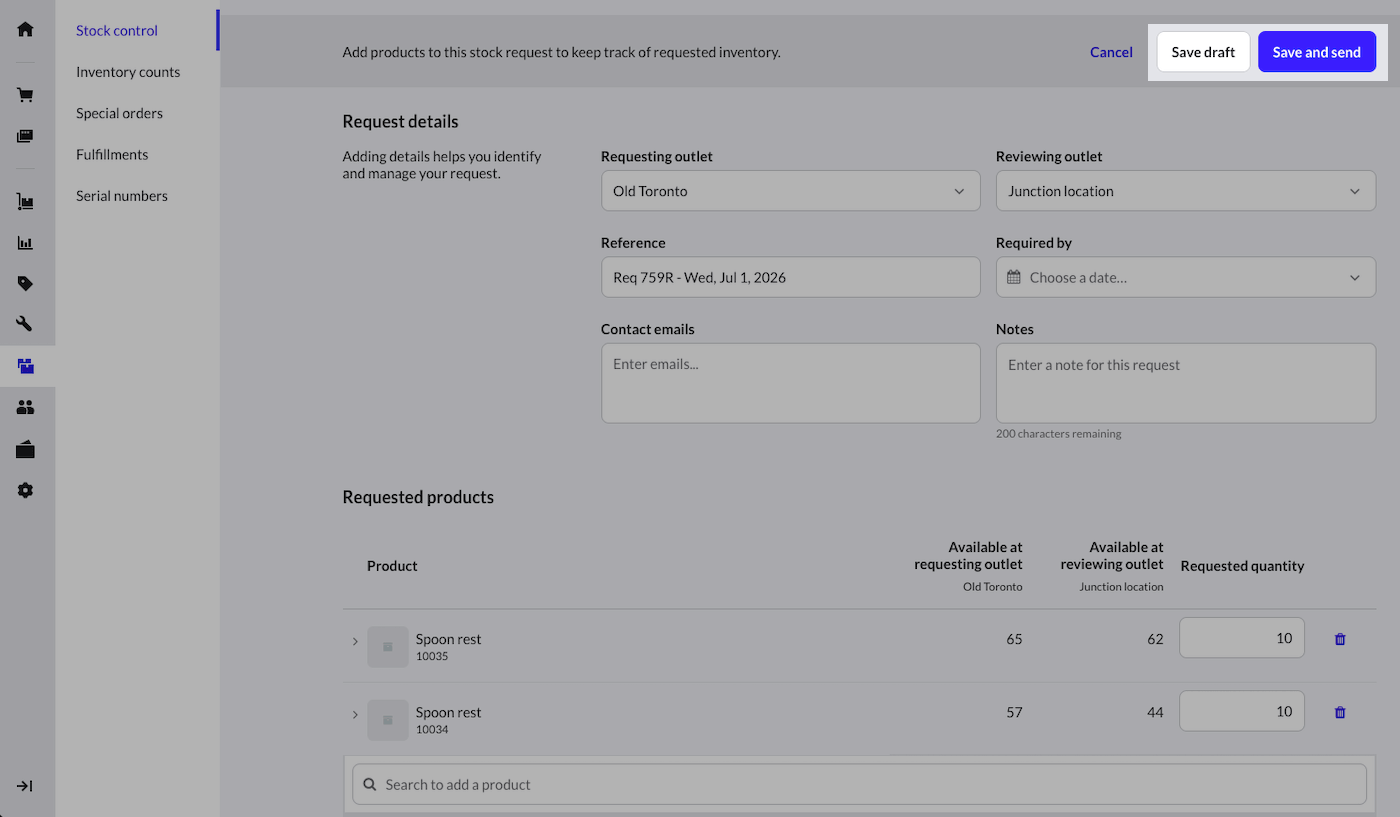Open Special orders in the submenu

119,113
